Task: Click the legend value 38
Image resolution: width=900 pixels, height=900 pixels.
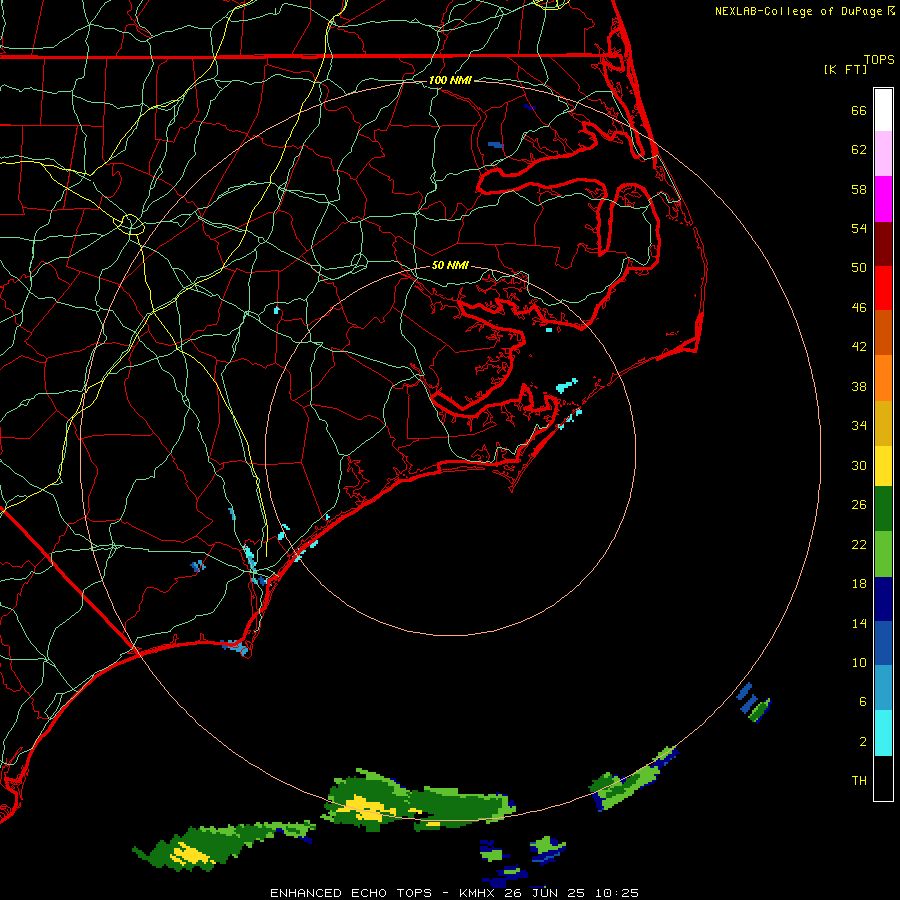Action: [x=859, y=386]
